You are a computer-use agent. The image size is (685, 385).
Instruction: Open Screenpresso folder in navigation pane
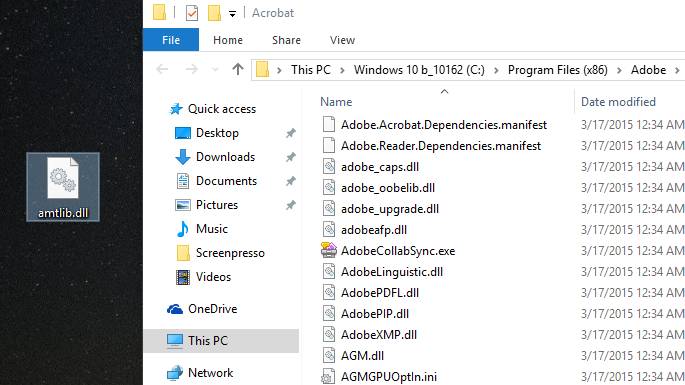pos(230,253)
